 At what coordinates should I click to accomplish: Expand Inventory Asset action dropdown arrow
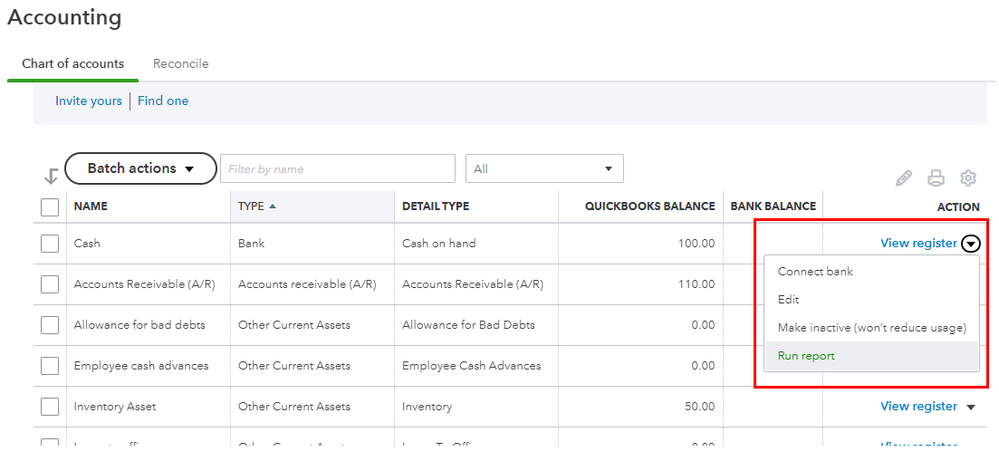tap(970, 407)
